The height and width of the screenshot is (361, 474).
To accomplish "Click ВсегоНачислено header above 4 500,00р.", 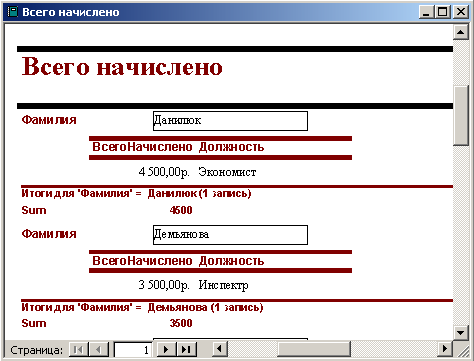I will click(x=142, y=147).
